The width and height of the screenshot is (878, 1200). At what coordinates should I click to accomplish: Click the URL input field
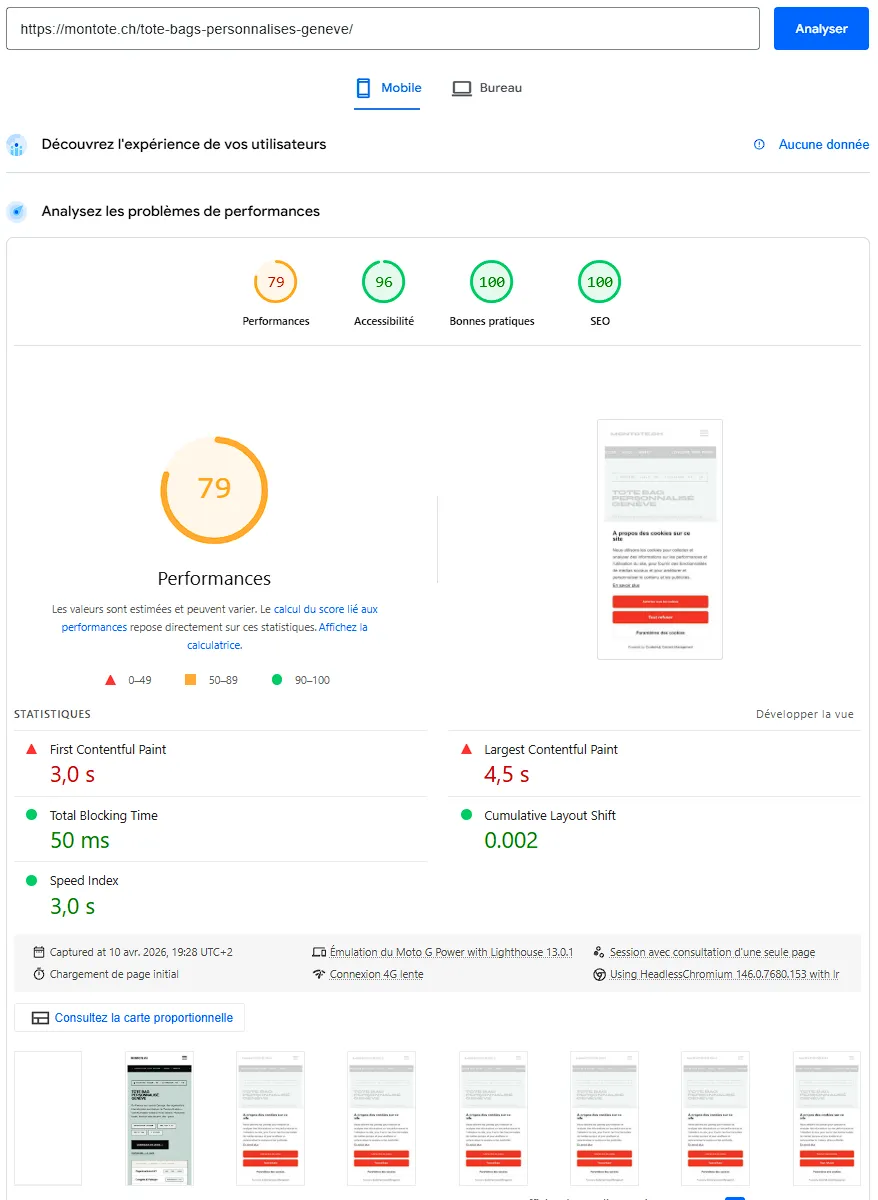[383, 28]
